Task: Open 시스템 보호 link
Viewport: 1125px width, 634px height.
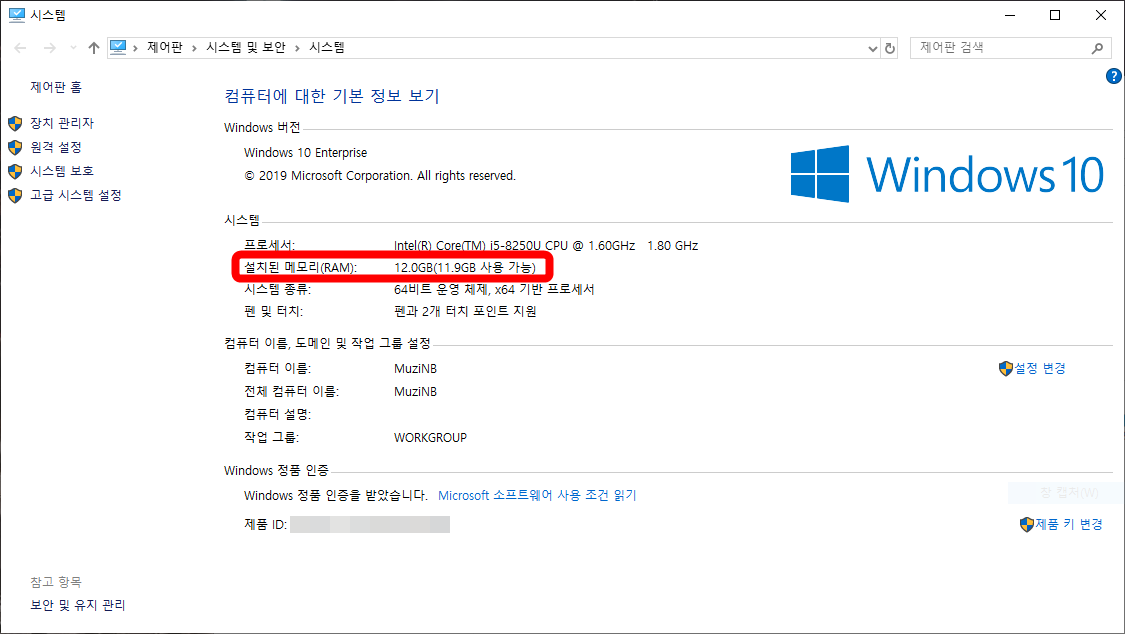Action: point(62,171)
